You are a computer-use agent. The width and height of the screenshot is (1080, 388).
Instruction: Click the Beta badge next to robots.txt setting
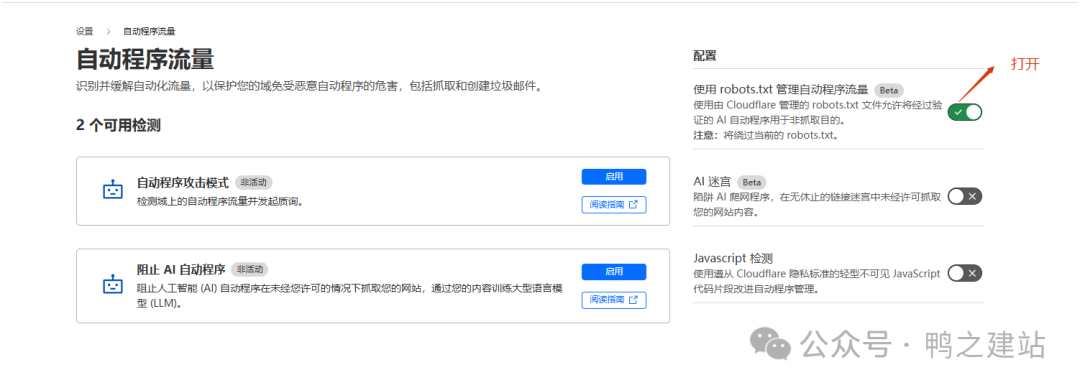(889, 90)
